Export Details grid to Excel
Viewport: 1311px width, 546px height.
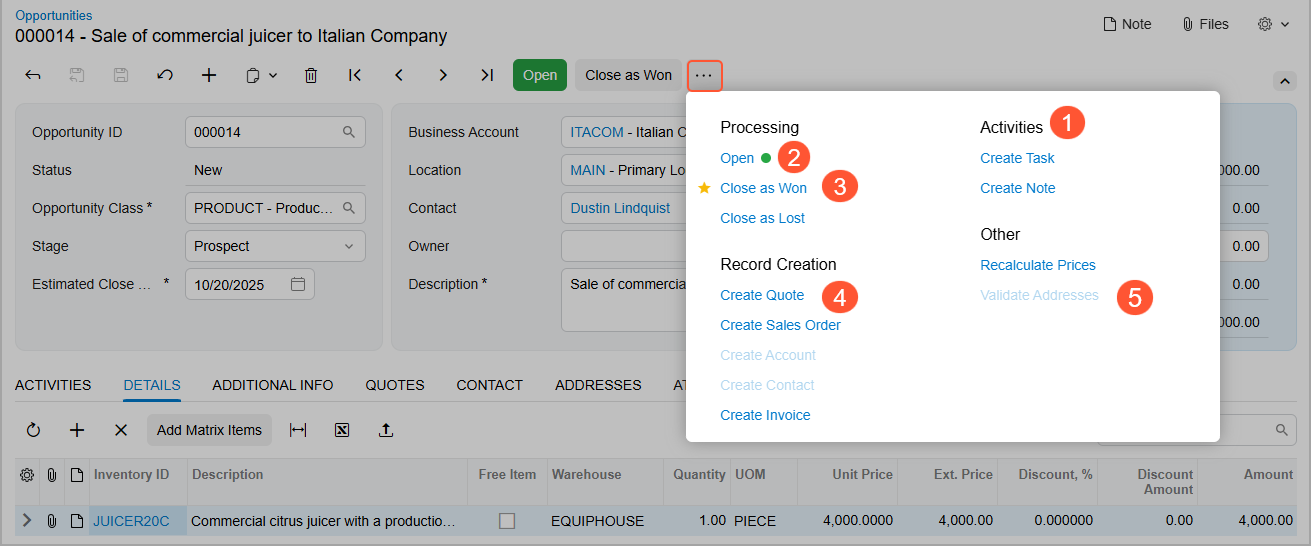click(x=342, y=430)
